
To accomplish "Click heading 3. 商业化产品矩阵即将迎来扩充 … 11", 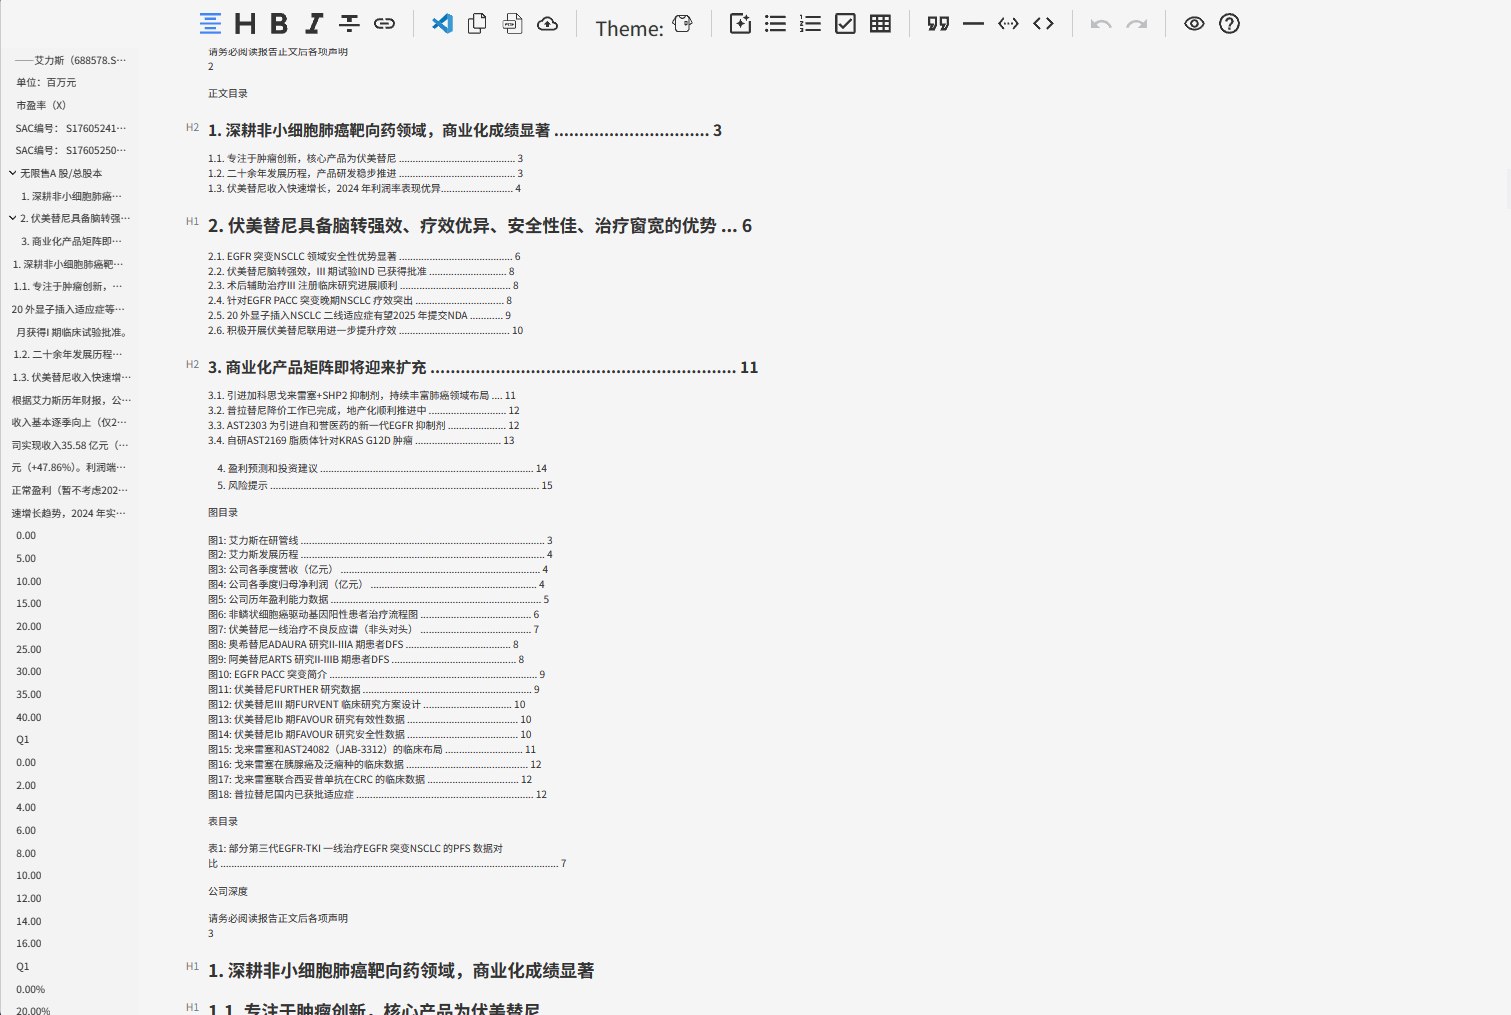I will [x=483, y=368].
